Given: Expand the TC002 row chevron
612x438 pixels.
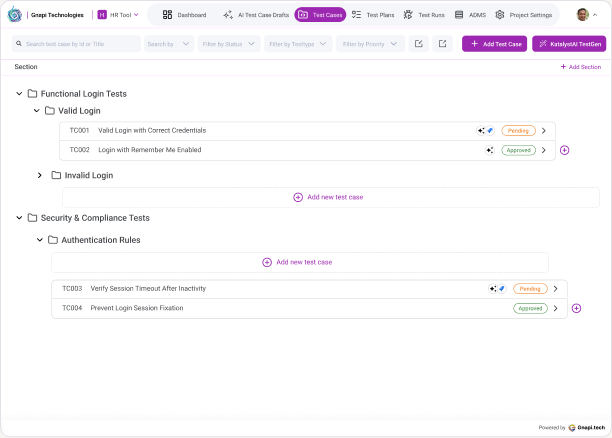Looking at the screenshot, I should point(544,150).
